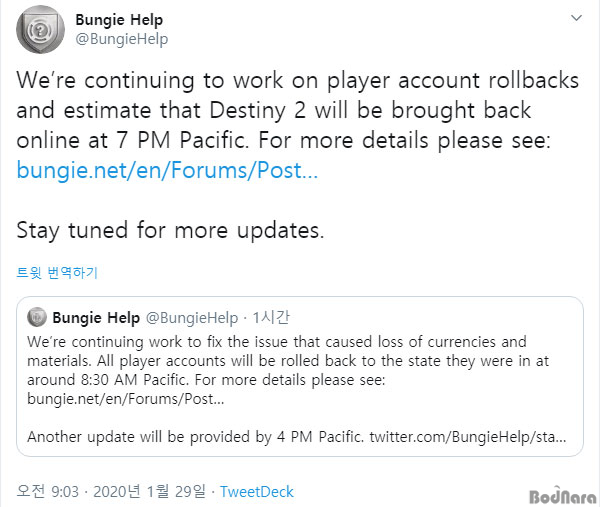
Task: Open the blue bungie.net forum post link
Action: (x=167, y=170)
